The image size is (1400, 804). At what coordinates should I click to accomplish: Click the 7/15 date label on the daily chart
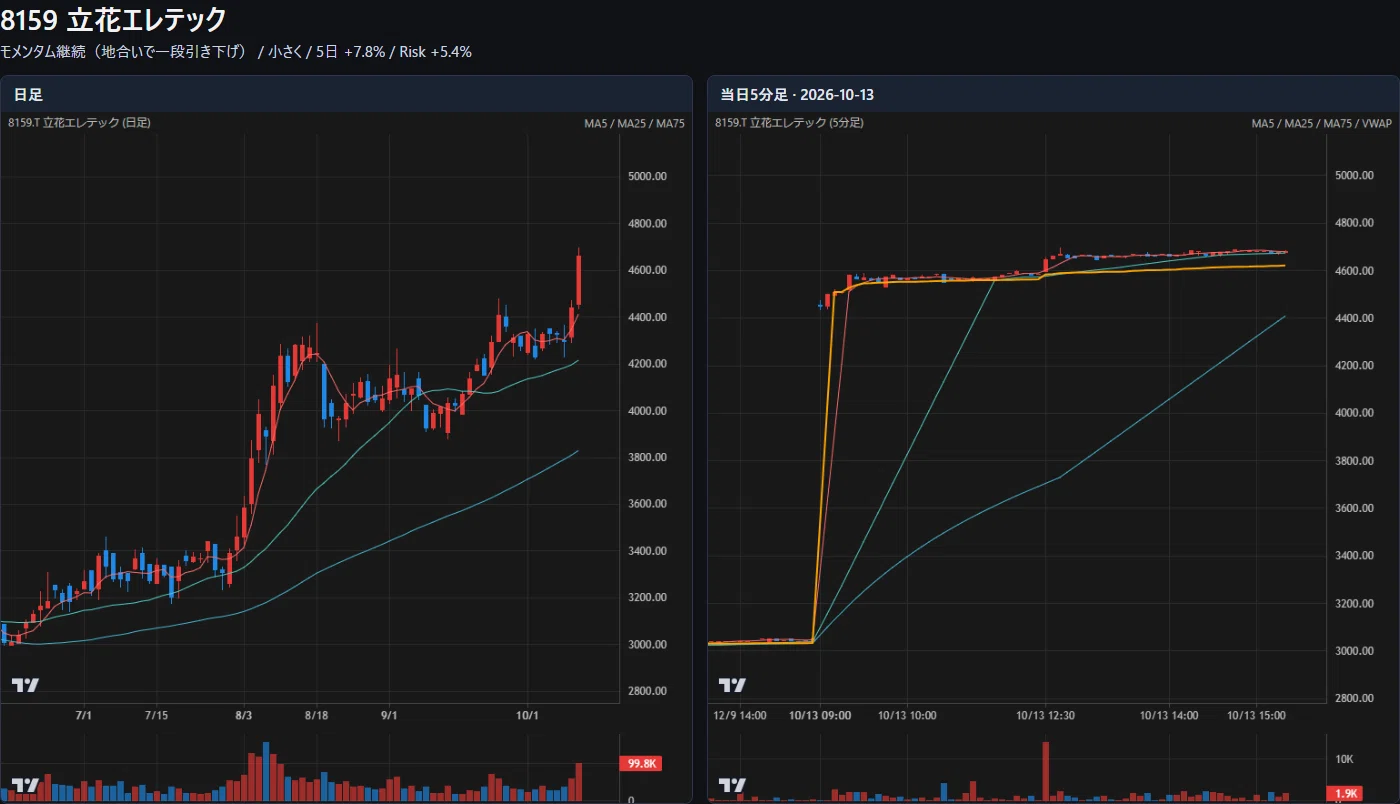pyautogui.click(x=158, y=716)
